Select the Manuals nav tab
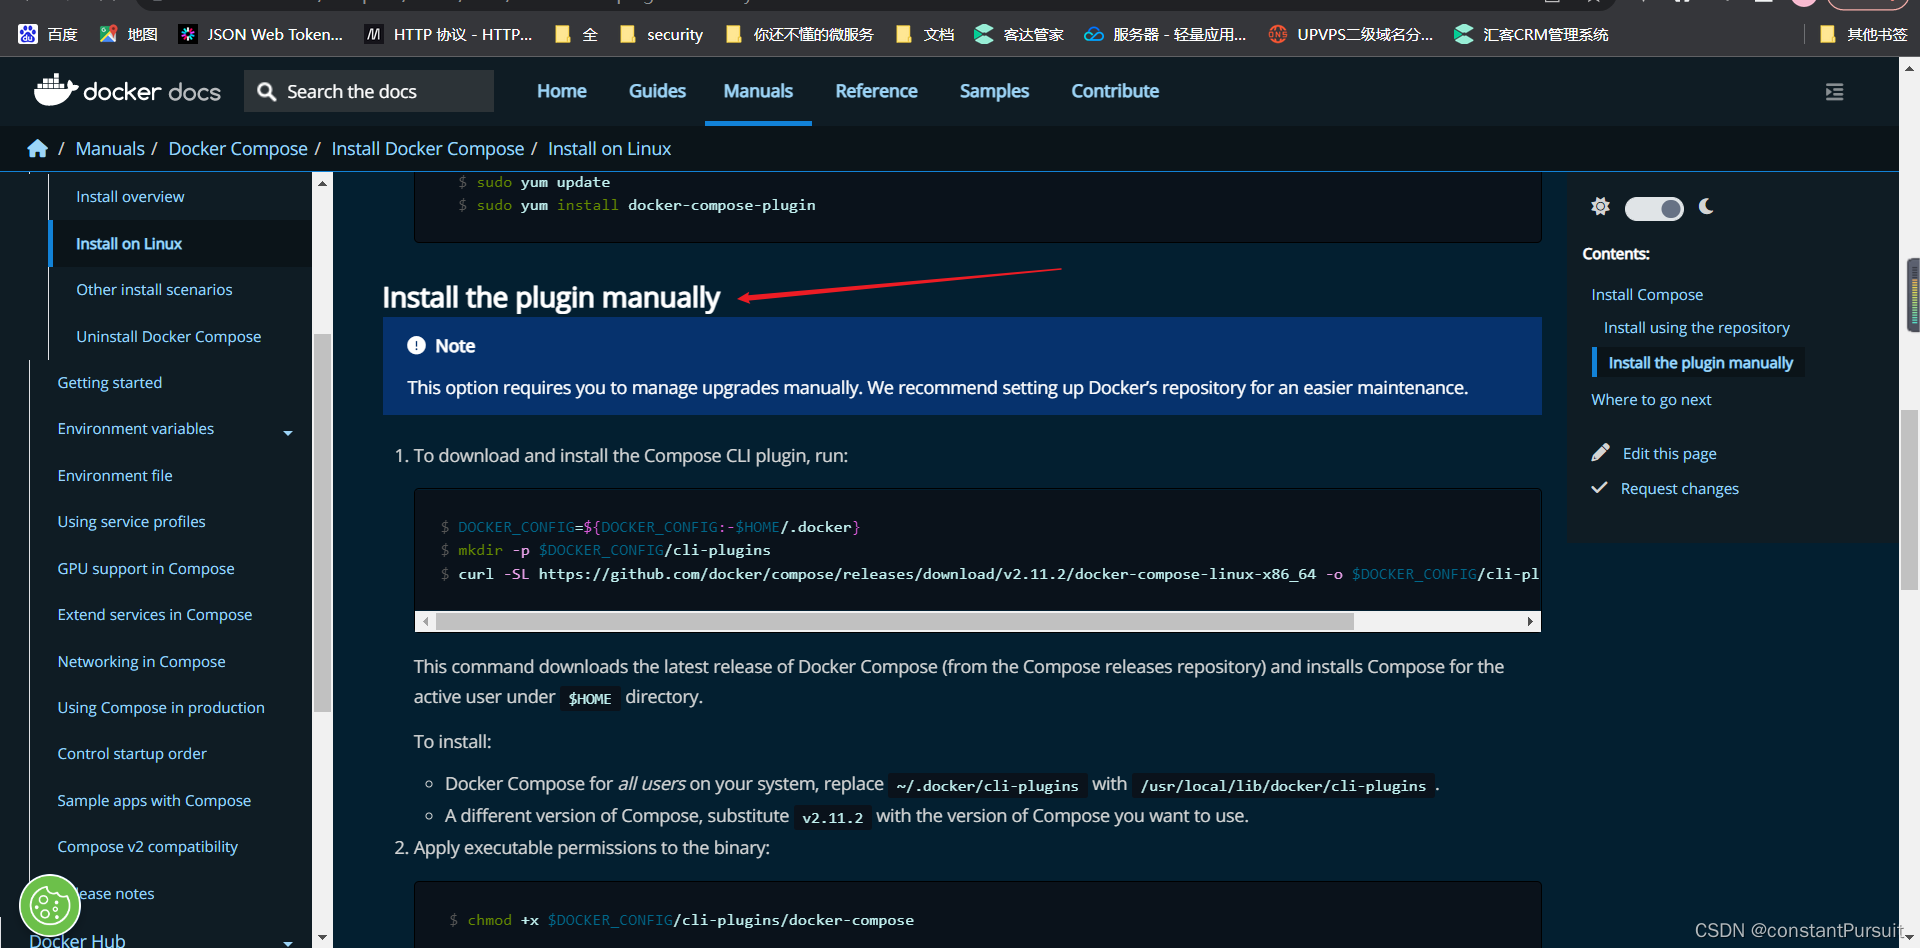 click(758, 91)
